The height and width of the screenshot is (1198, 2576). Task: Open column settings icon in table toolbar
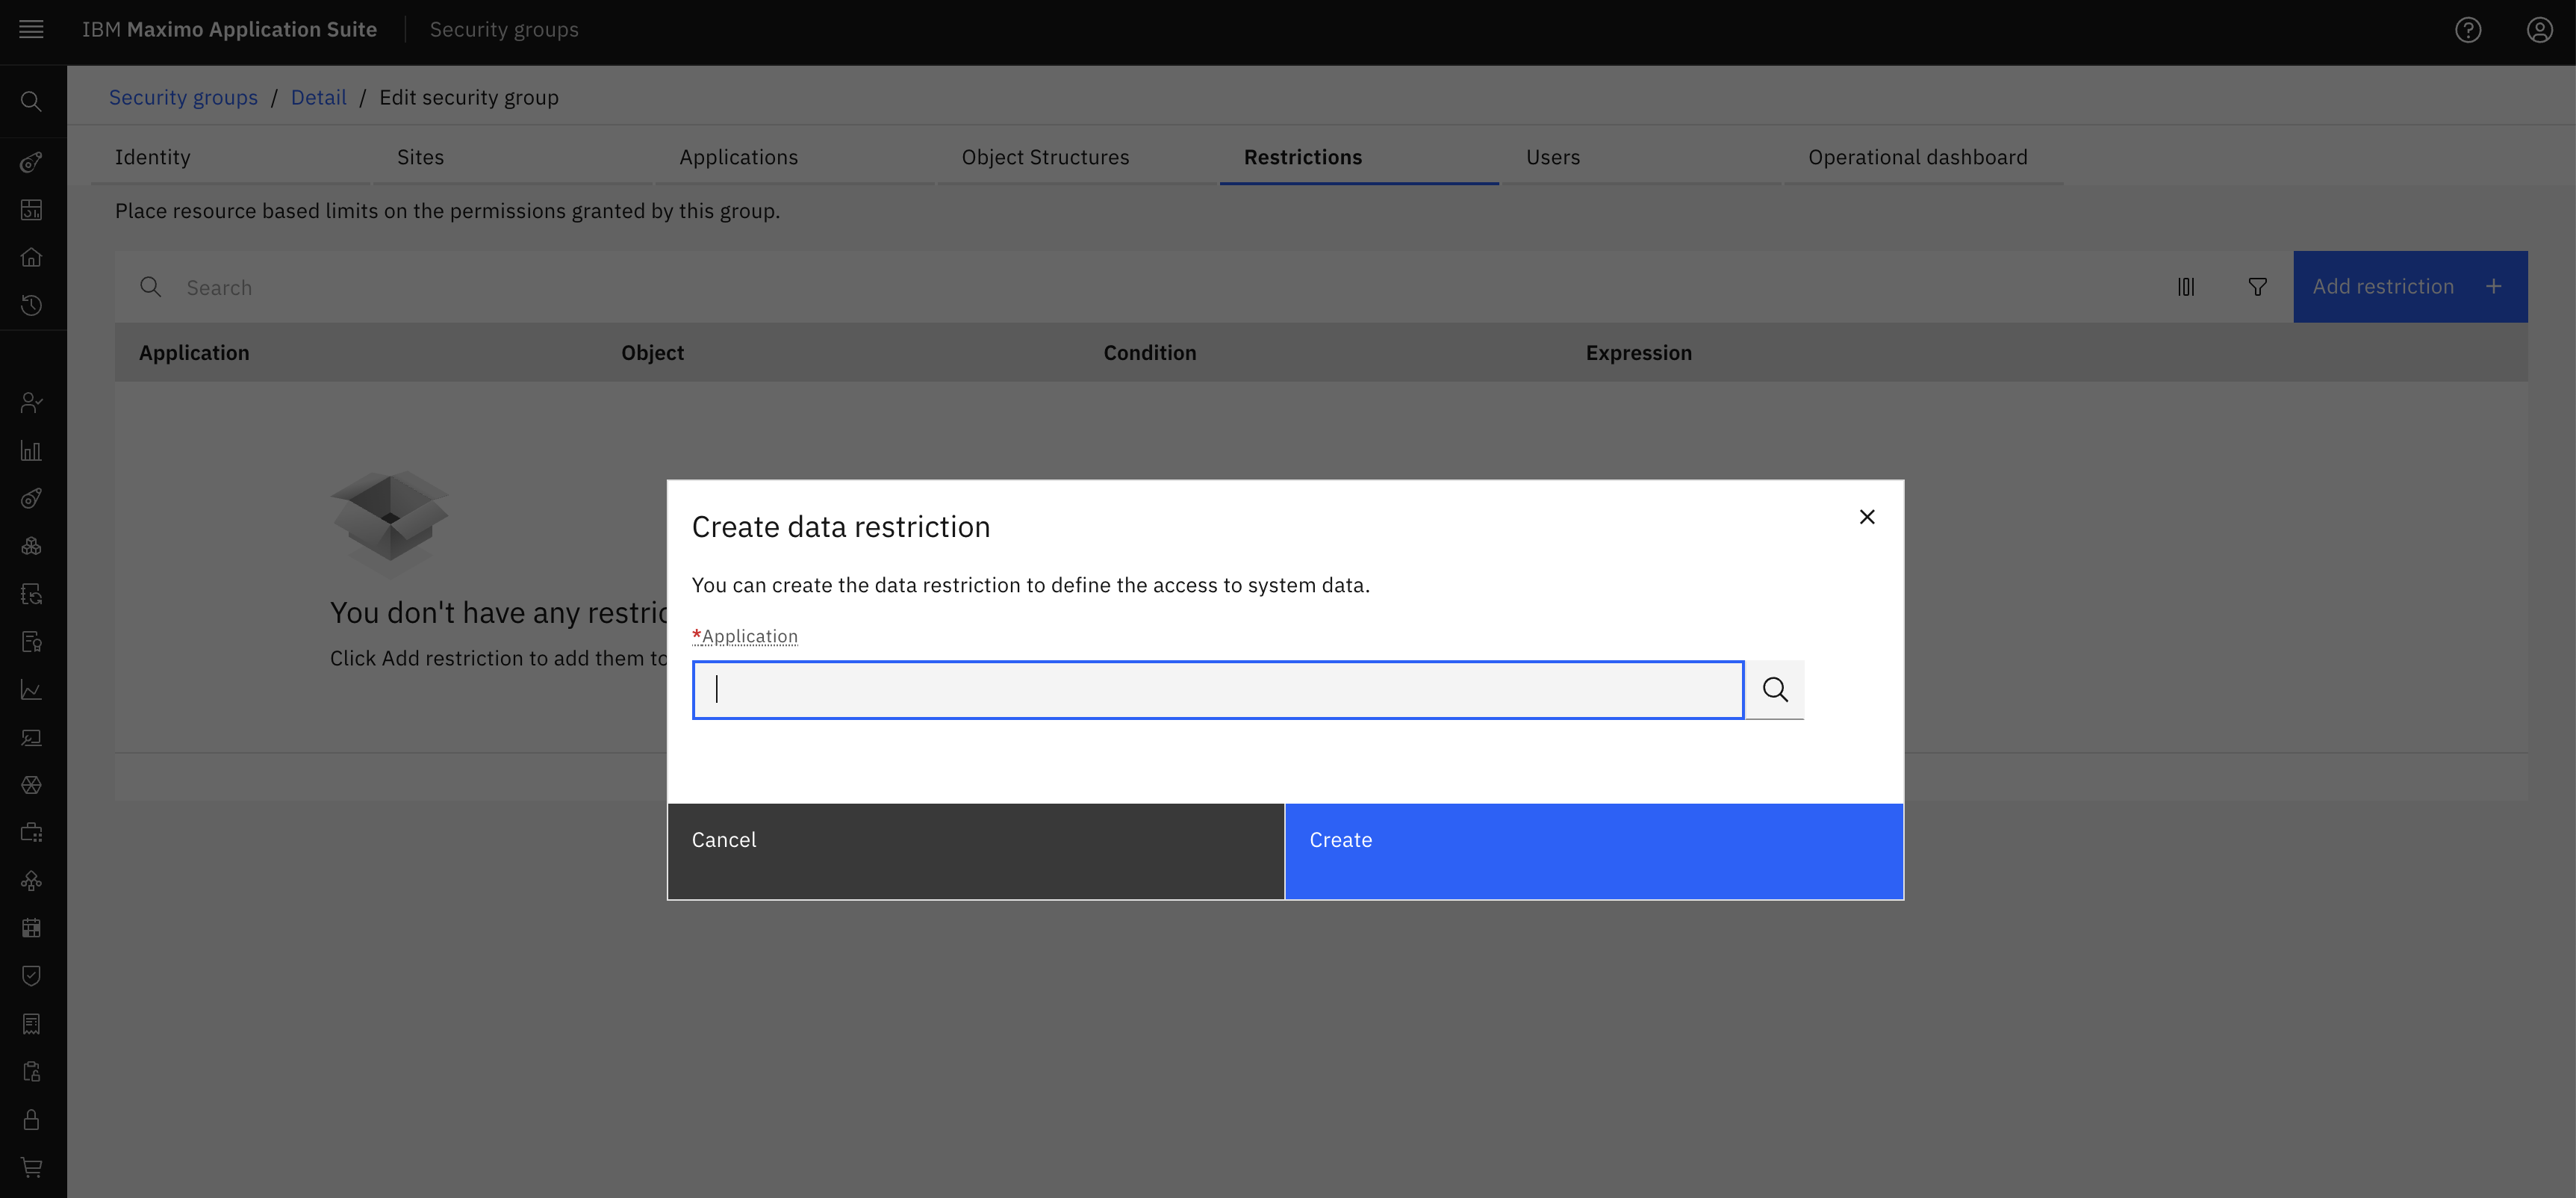tap(2186, 287)
